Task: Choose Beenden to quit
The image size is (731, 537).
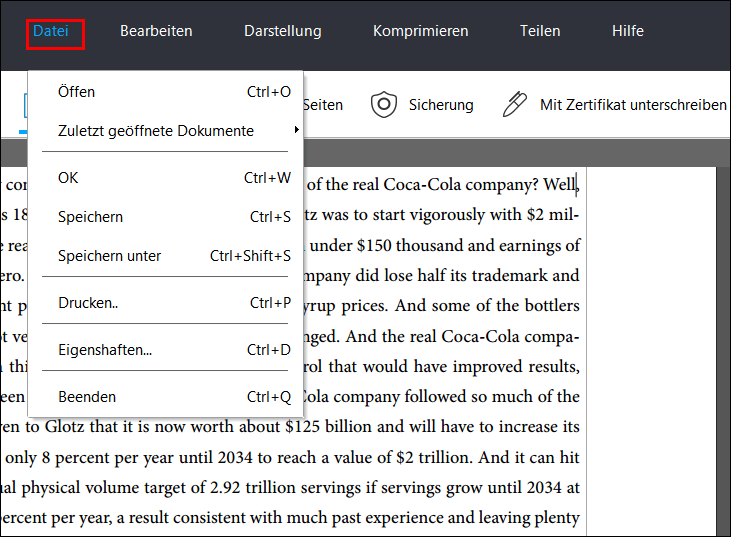Action: pyautogui.click(x=166, y=397)
